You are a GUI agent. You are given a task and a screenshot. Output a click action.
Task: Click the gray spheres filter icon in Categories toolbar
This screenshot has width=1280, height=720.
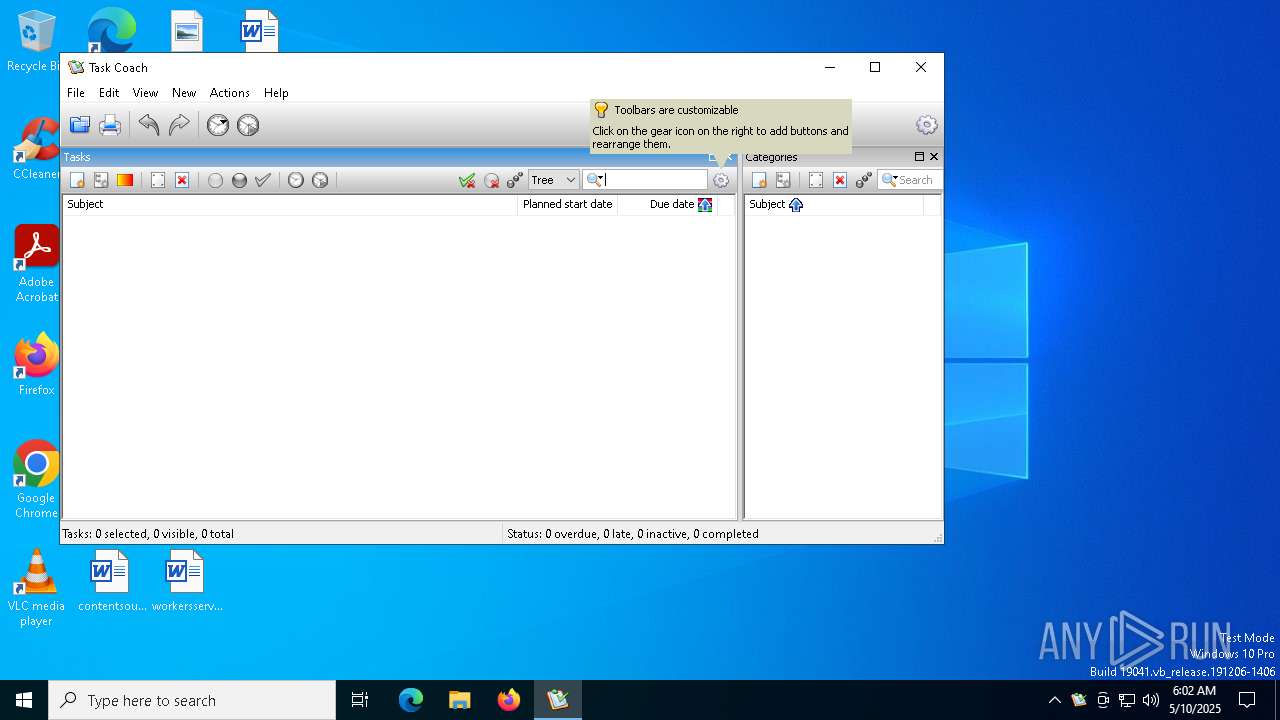864,180
